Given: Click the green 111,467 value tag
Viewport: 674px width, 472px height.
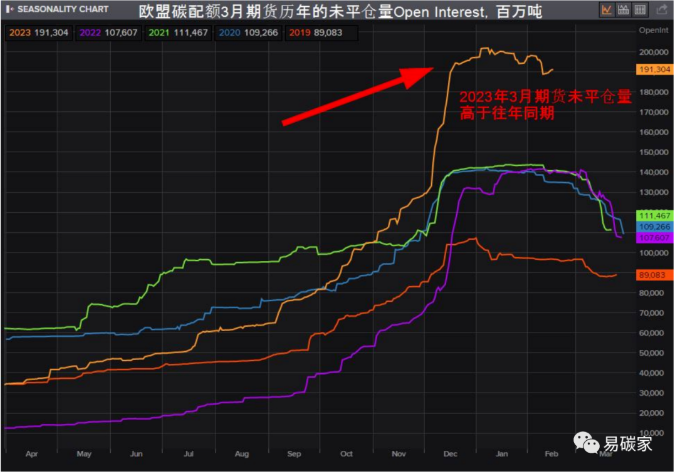Looking at the screenshot, I should coord(652,216).
